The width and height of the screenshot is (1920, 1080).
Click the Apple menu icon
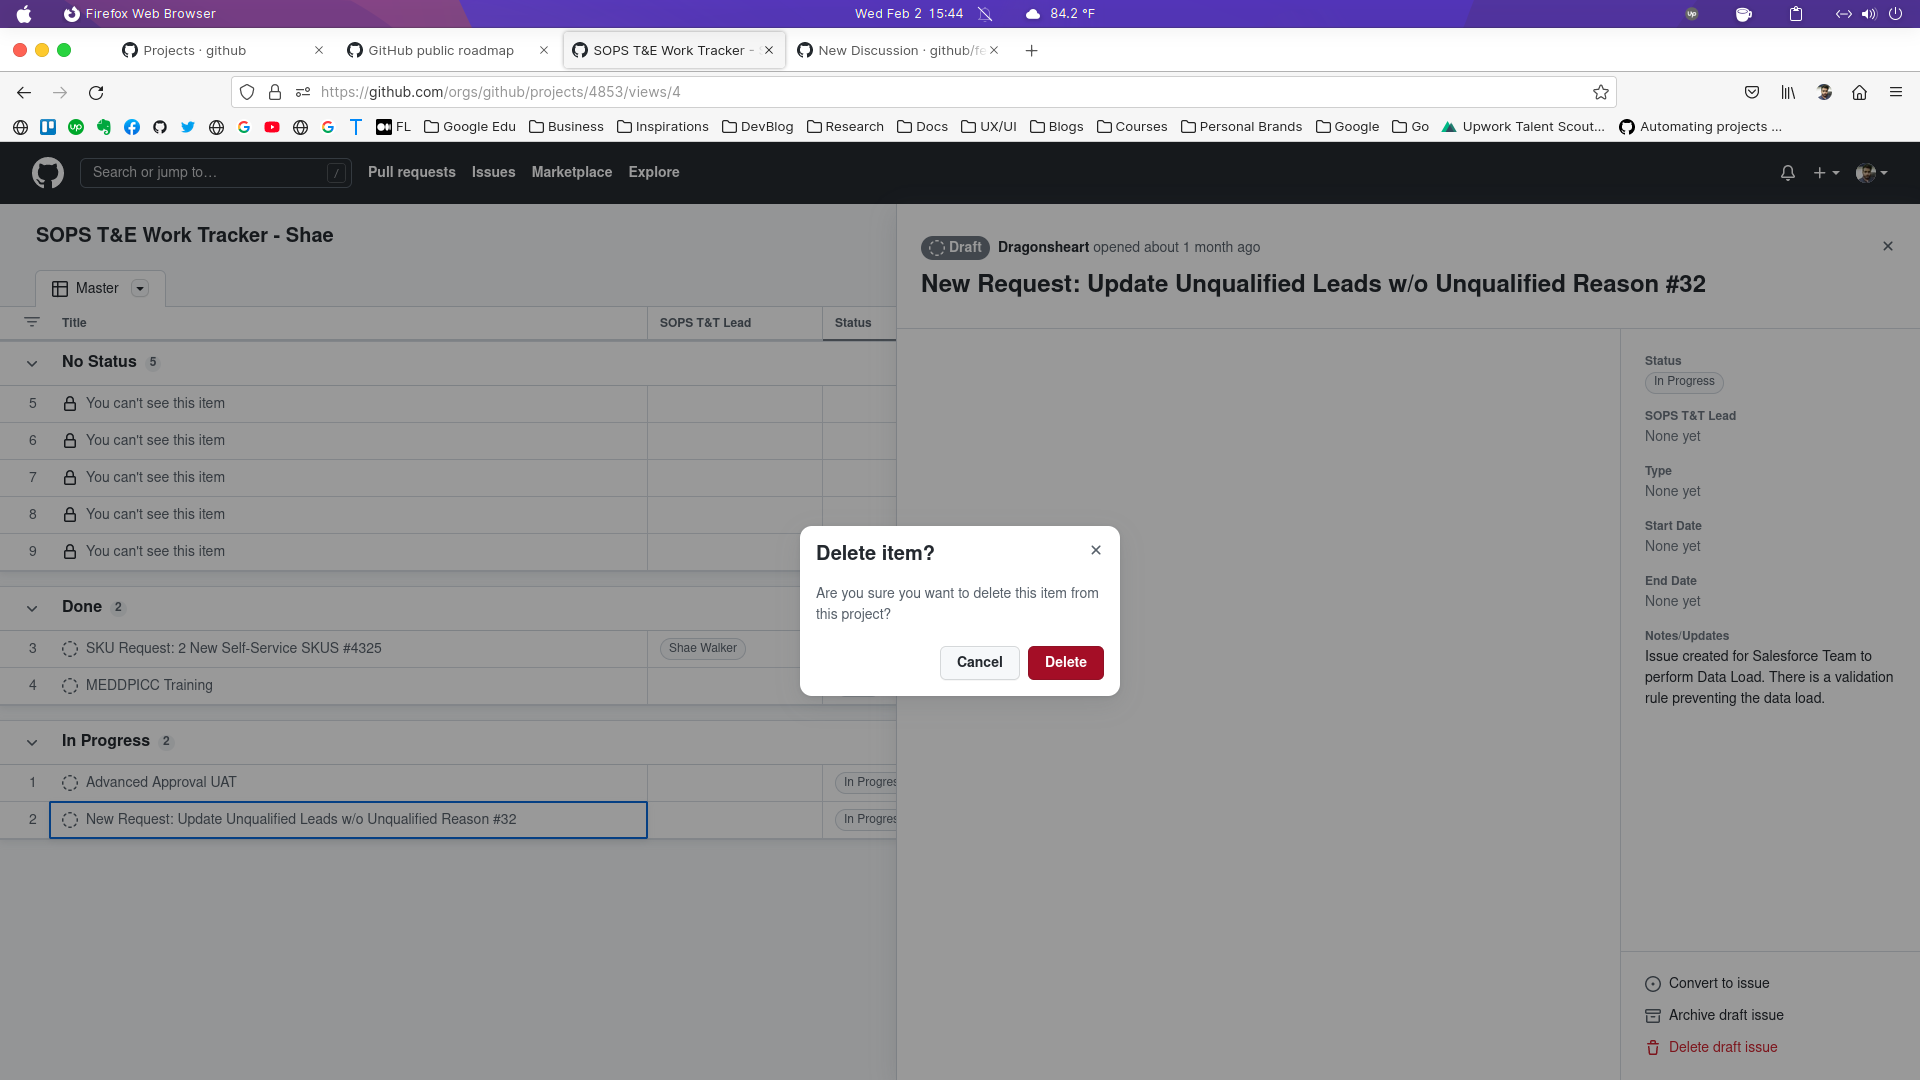tap(24, 14)
